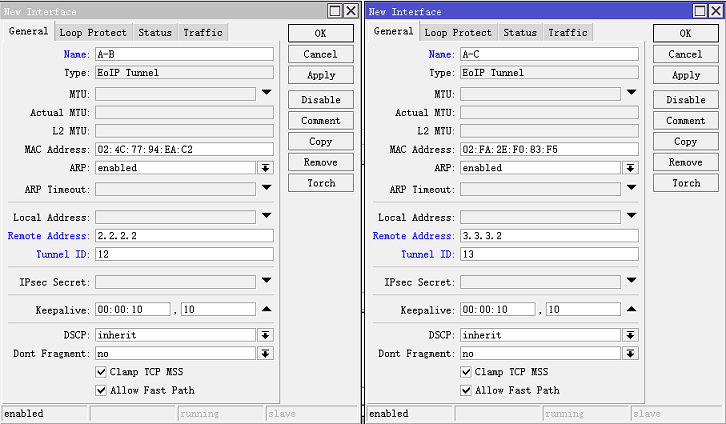
Task: Expand ARP Timeout field in A-B window
Action: [266, 188]
